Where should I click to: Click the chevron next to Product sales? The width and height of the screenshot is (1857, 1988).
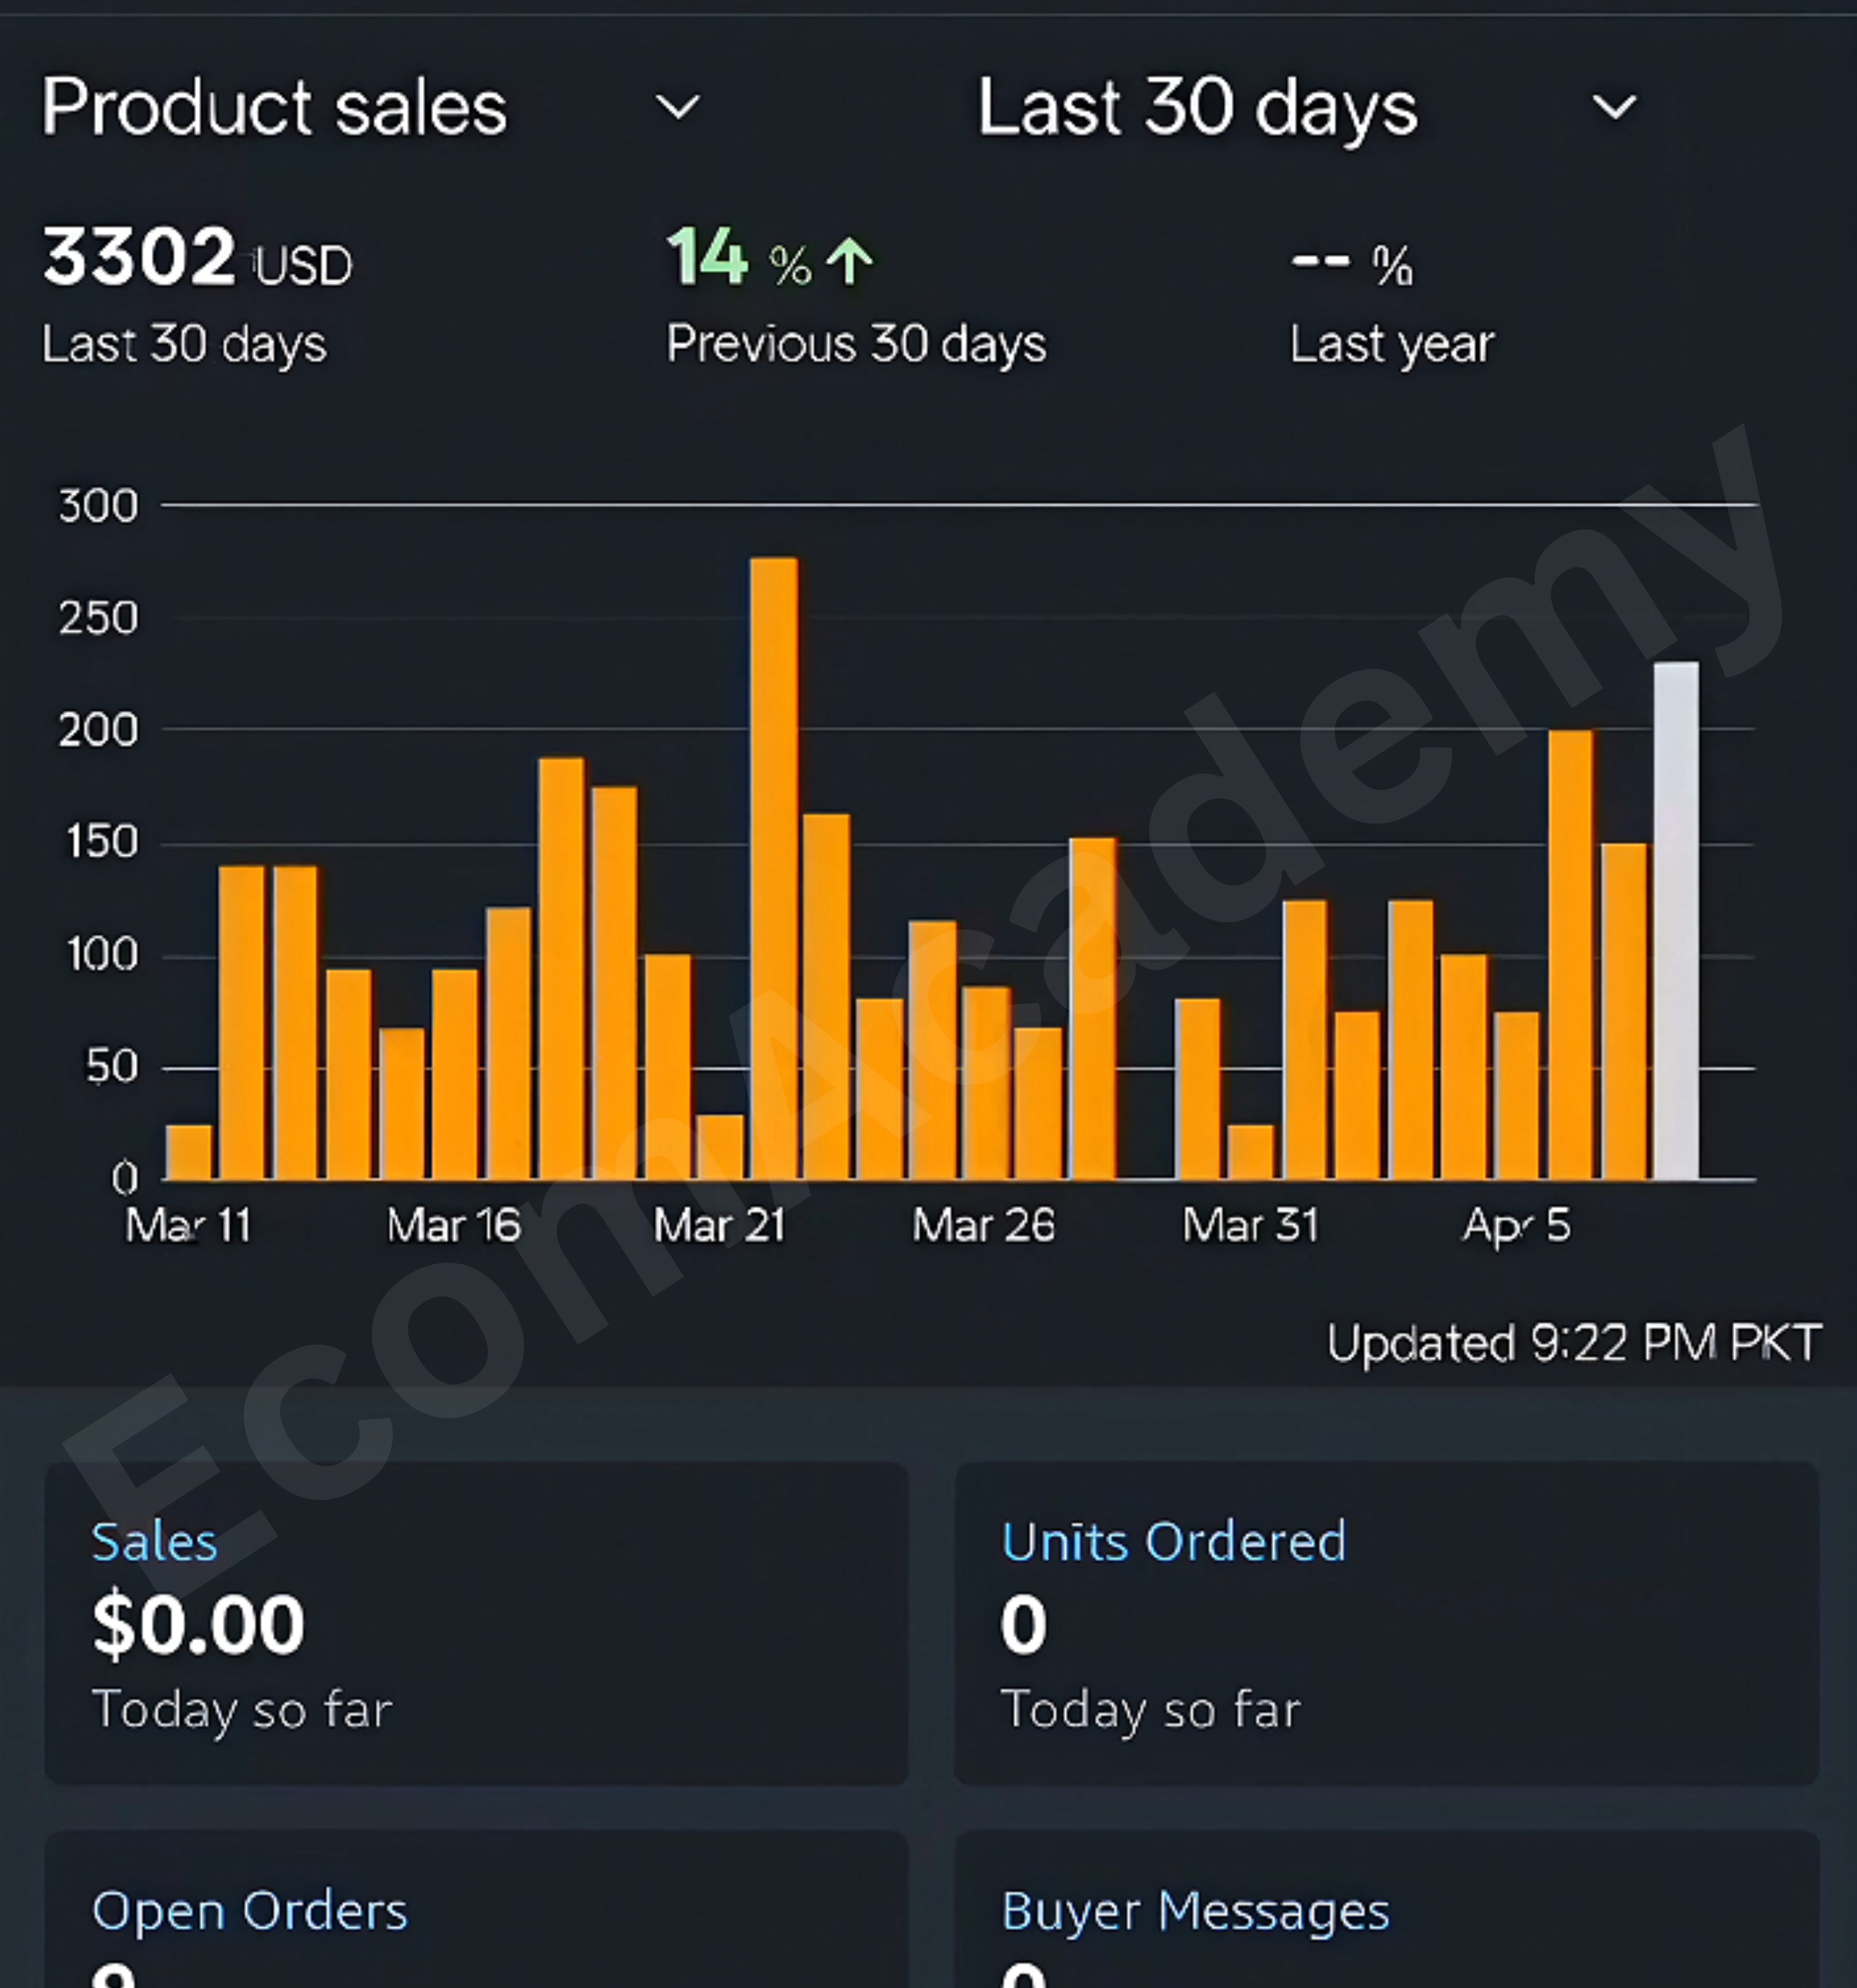[677, 107]
